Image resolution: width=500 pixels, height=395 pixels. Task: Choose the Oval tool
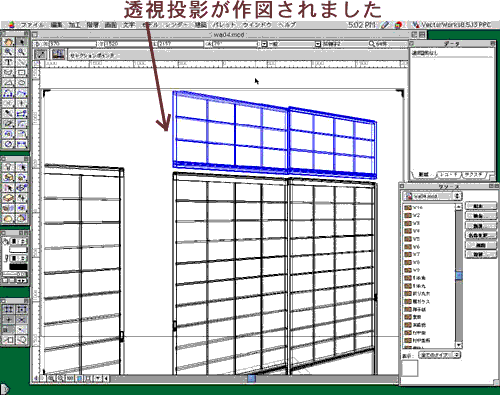point(22,83)
